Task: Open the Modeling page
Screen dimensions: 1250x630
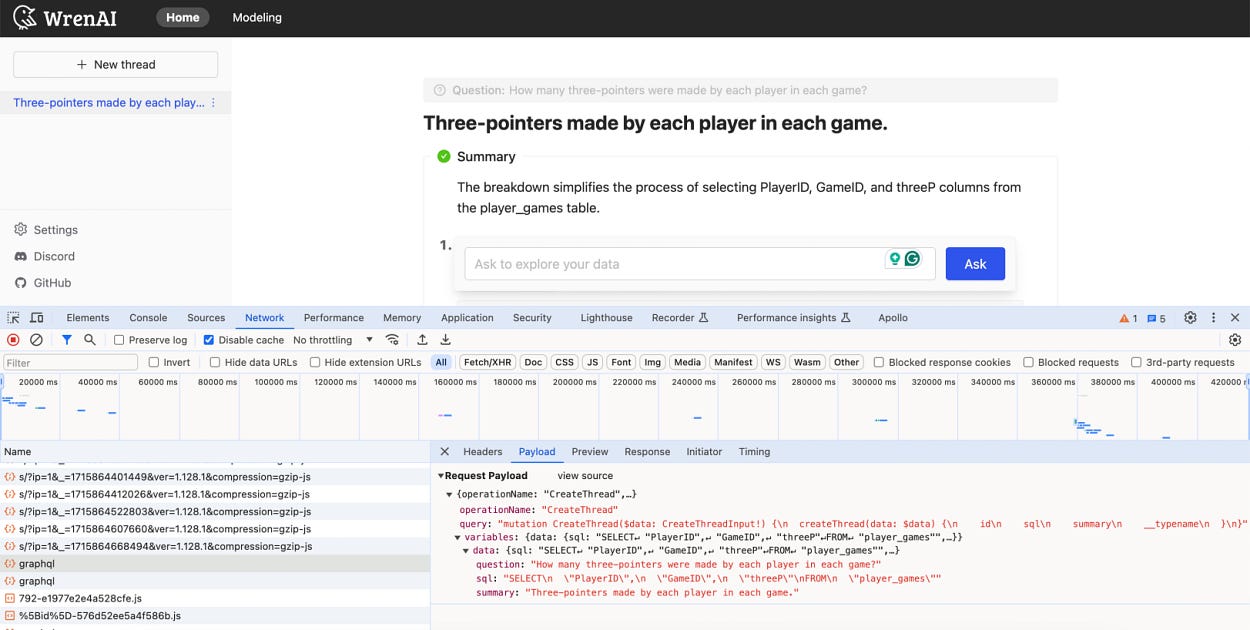Action: pyautogui.click(x=257, y=17)
